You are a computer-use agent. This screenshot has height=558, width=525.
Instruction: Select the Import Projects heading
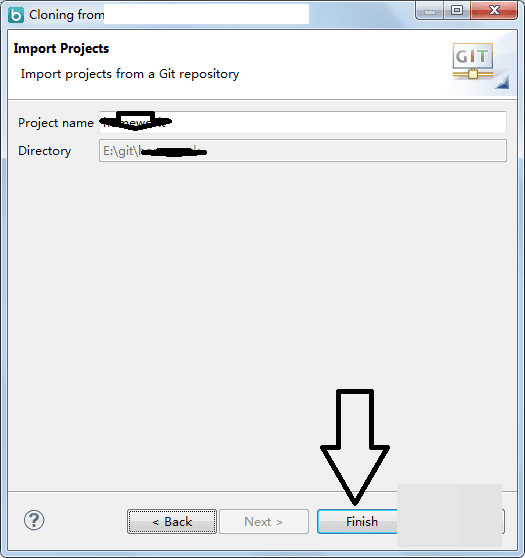61,48
